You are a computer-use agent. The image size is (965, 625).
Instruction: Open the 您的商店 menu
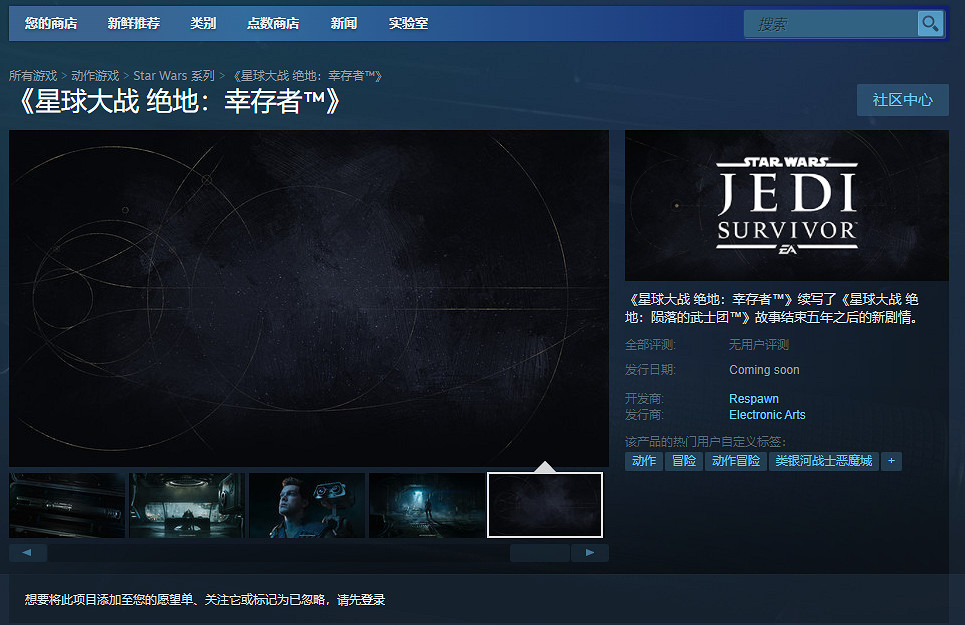(50, 23)
